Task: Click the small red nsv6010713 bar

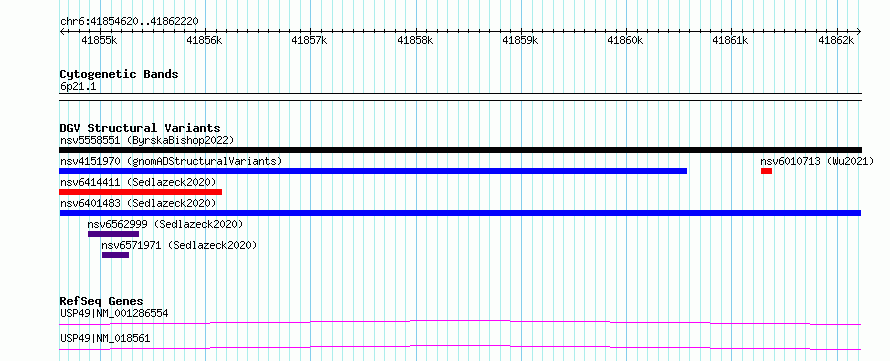Action: 766,171
